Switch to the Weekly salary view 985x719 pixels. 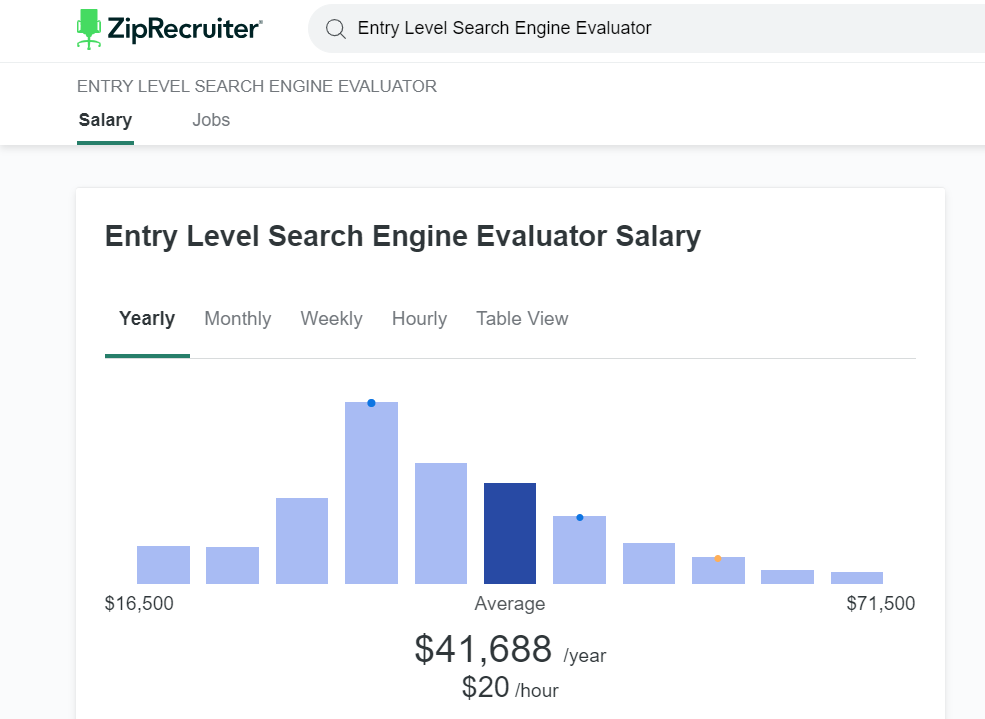click(x=331, y=319)
